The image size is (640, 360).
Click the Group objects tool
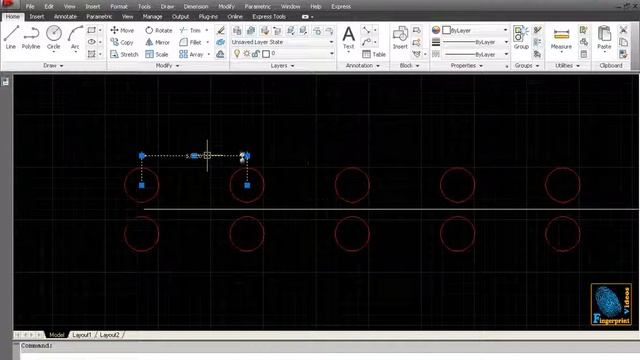521,37
